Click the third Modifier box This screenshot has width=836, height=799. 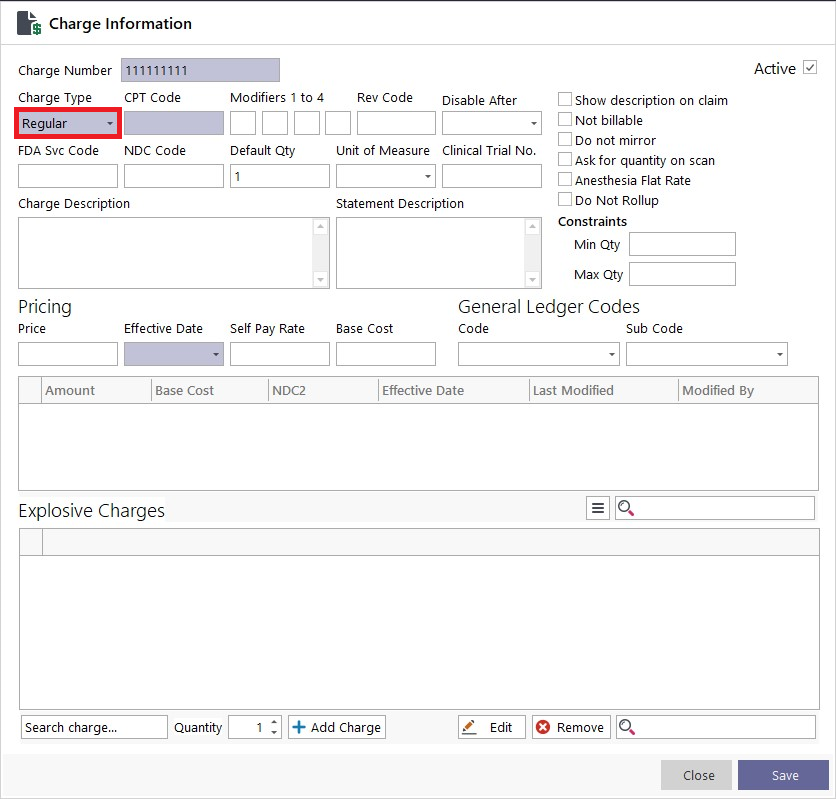tap(307, 123)
